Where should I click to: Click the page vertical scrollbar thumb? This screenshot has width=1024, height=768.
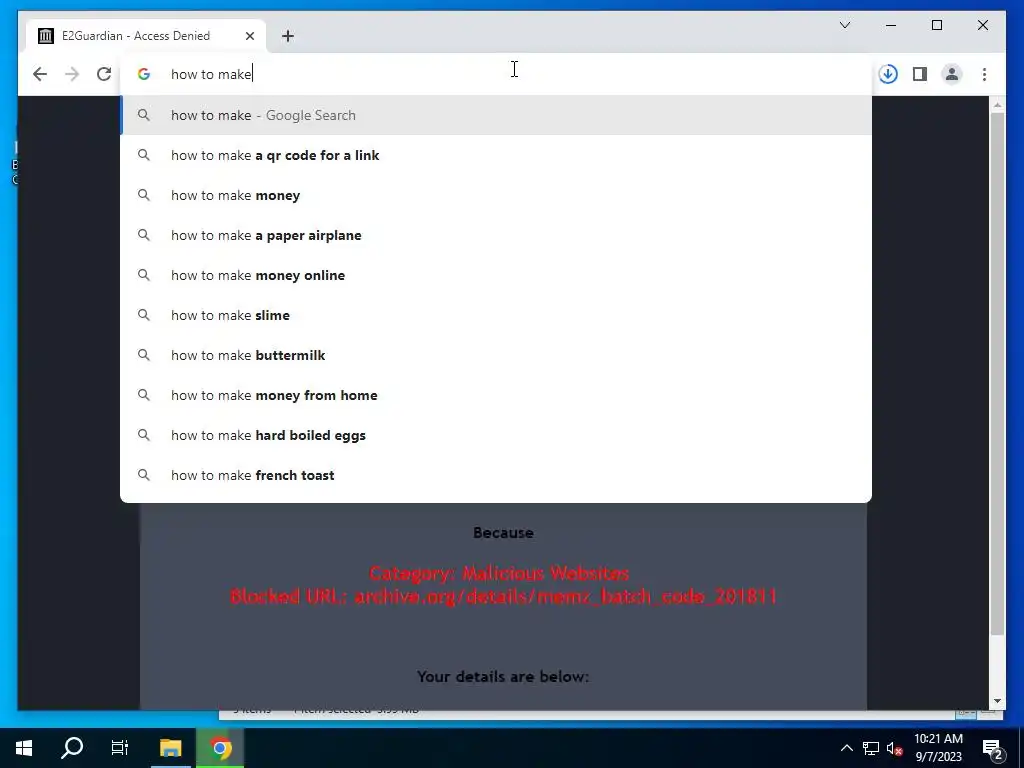click(x=997, y=374)
